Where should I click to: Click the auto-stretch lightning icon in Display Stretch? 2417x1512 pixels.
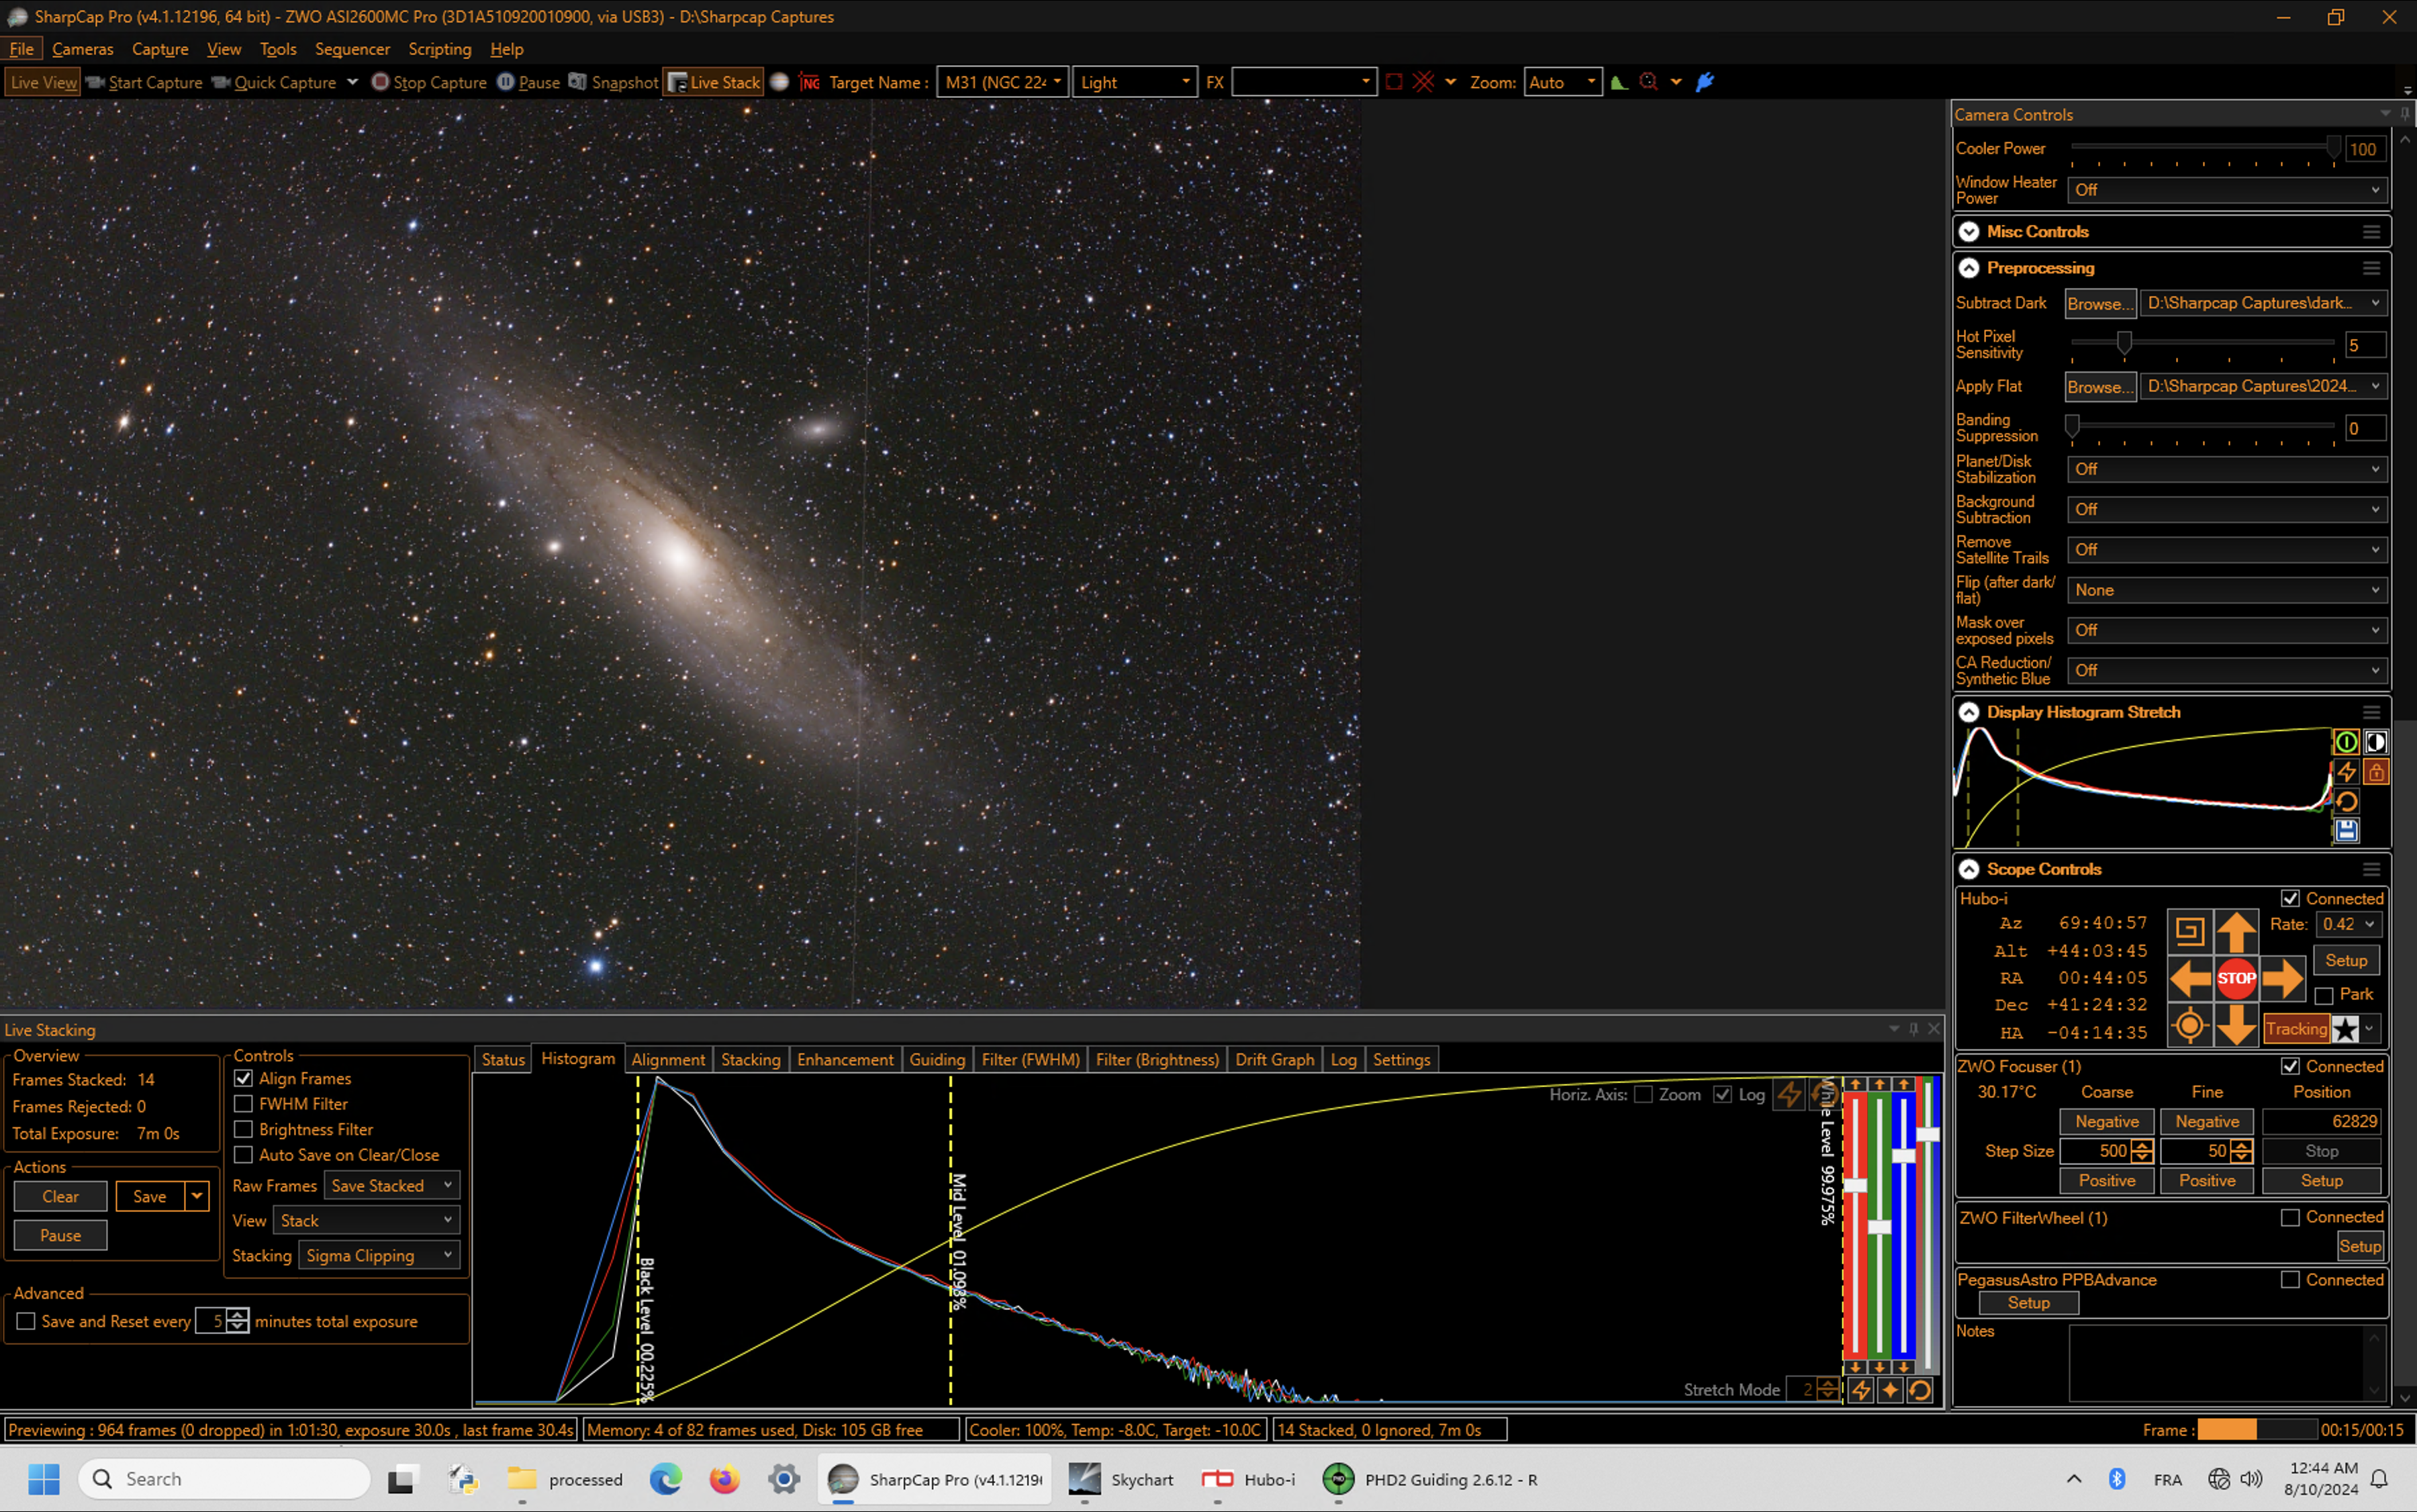(x=2346, y=771)
